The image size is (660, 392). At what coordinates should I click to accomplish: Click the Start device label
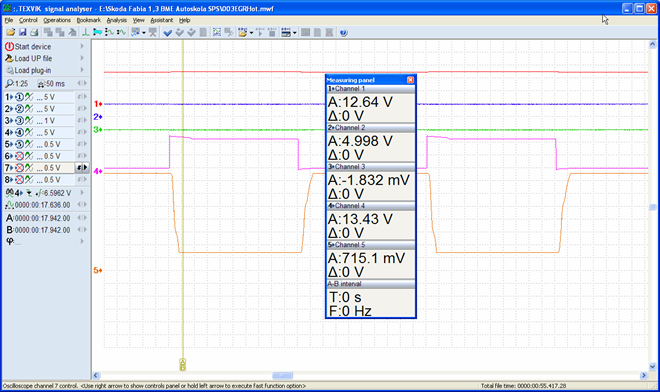click(x=33, y=47)
